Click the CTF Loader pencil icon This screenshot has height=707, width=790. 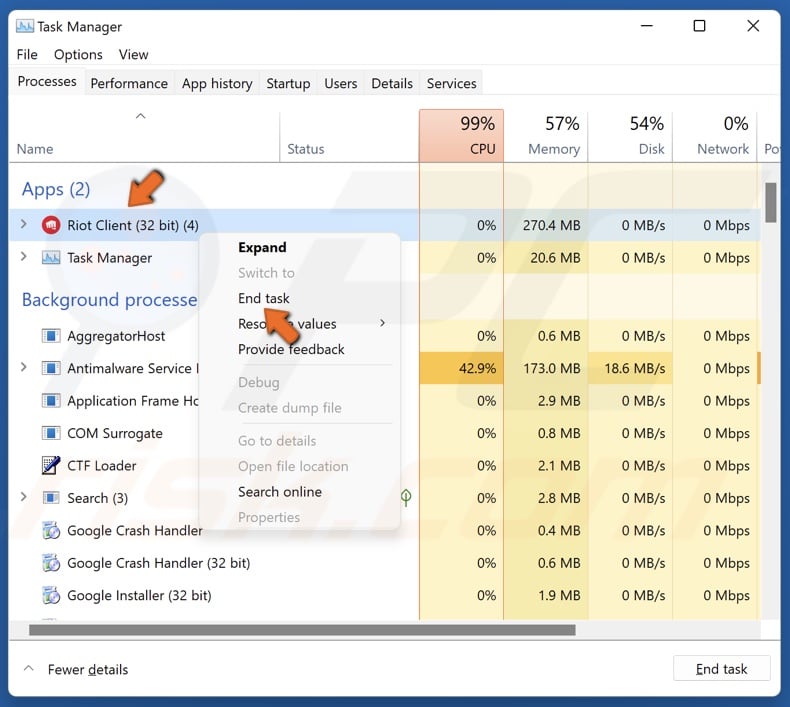pyautogui.click(x=51, y=466)
